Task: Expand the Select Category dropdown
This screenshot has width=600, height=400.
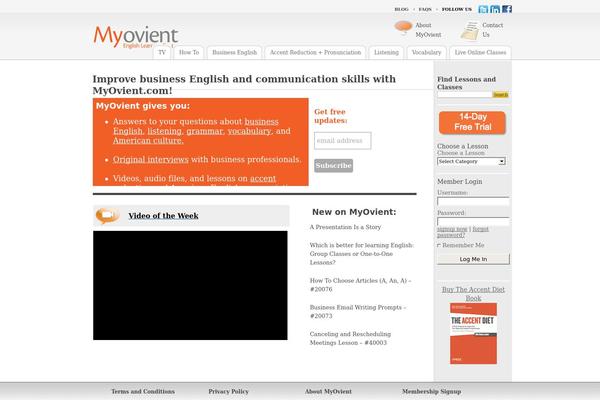Action: coord(471,162)
